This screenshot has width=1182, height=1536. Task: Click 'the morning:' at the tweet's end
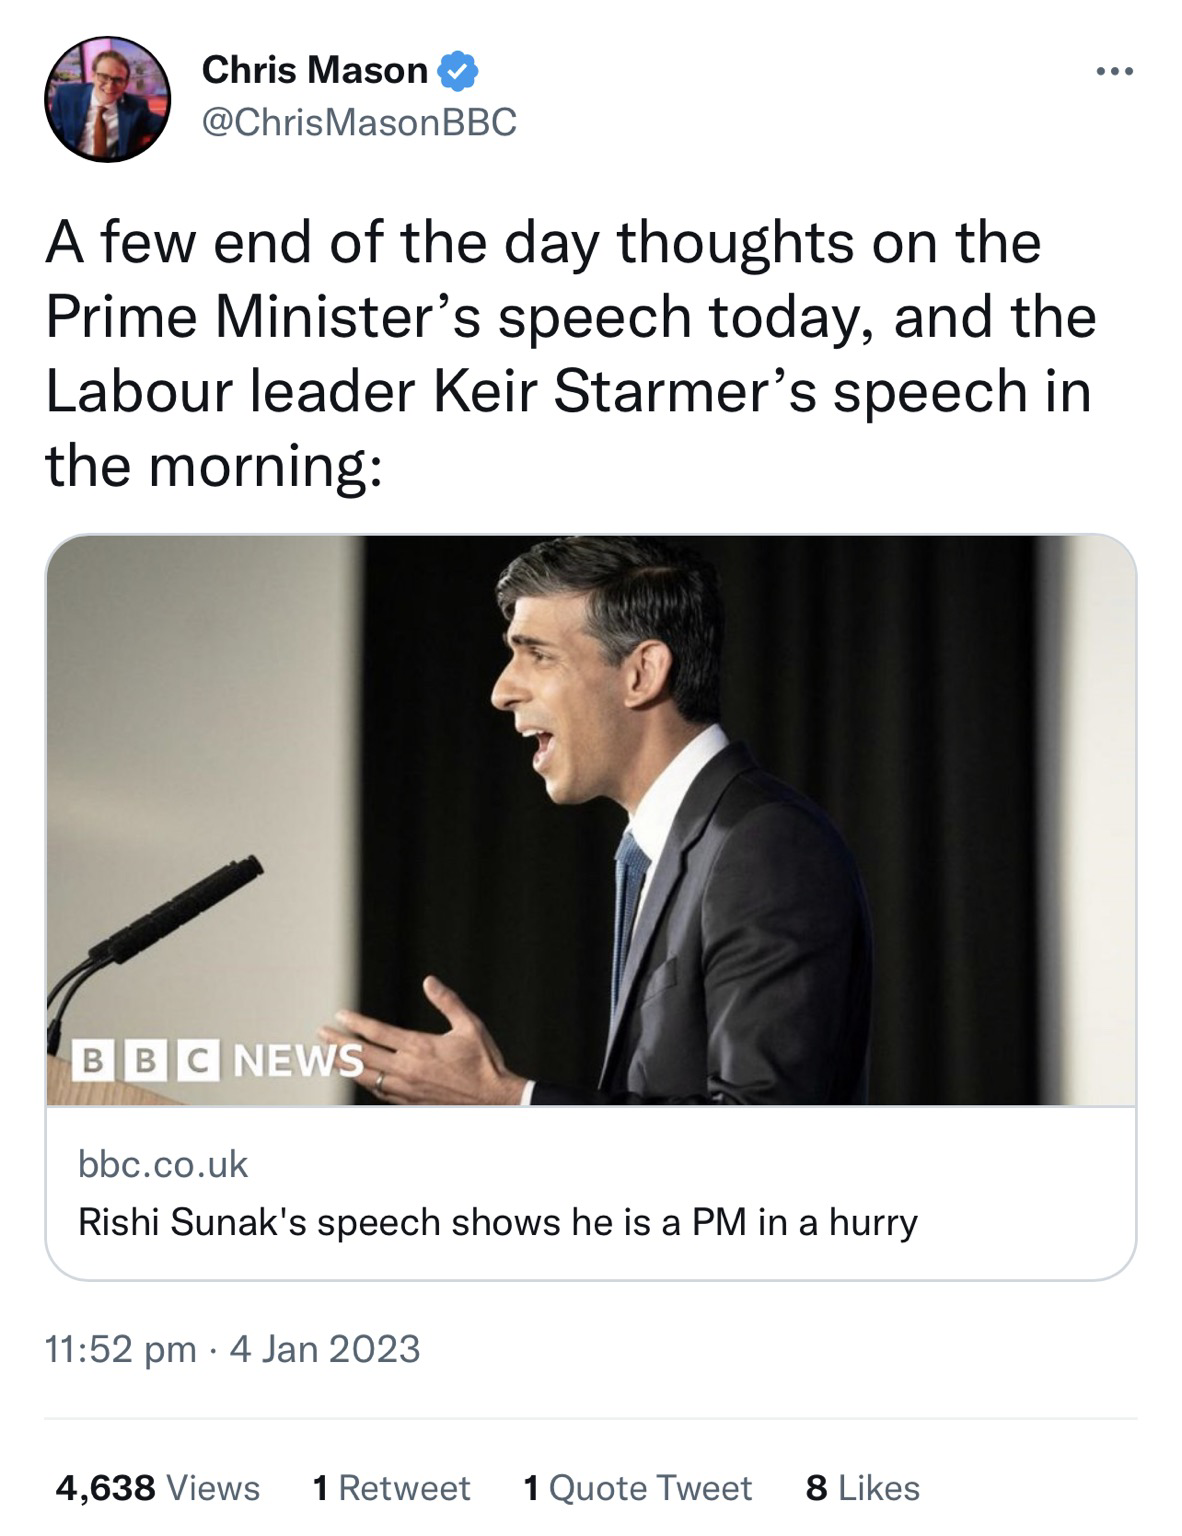pos(212,465)
